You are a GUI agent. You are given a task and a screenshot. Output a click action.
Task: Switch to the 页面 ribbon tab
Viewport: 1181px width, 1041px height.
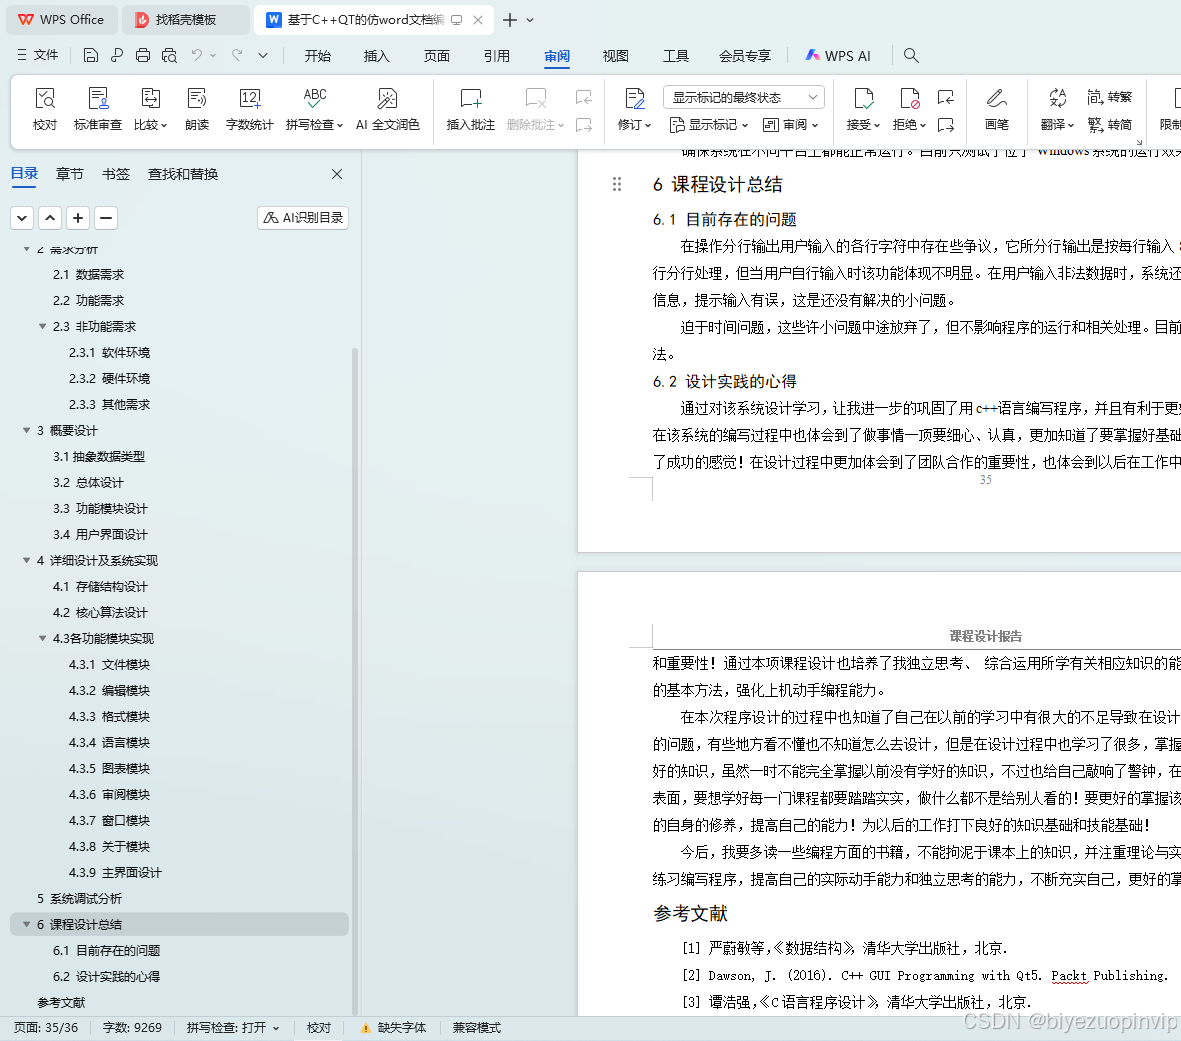coord(437,56)
